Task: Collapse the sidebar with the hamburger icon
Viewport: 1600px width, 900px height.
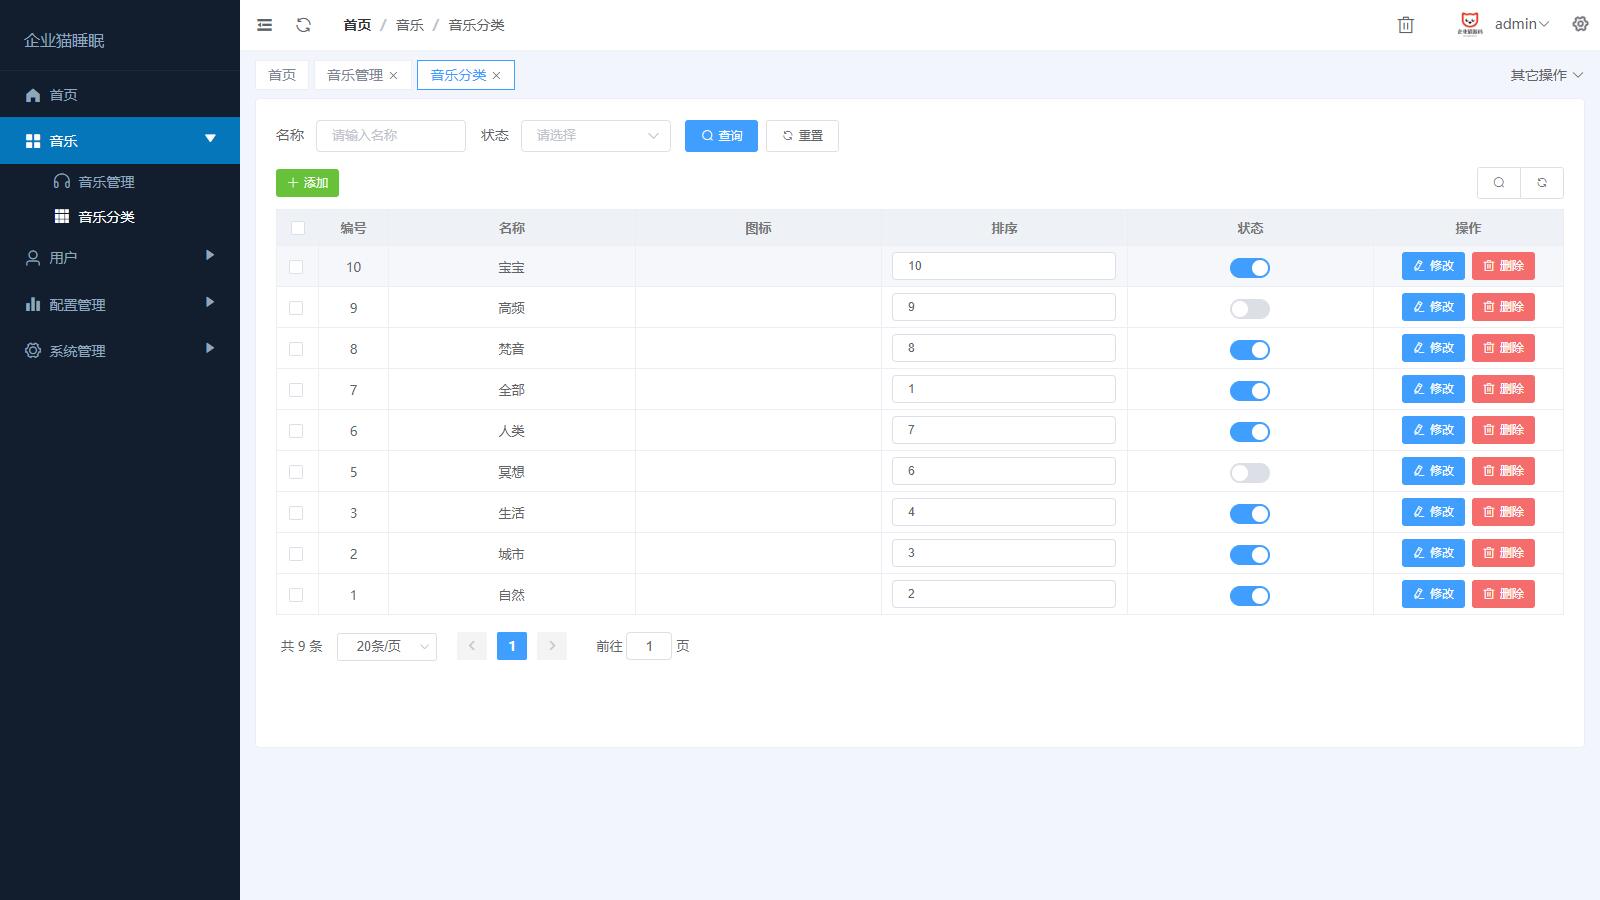Action: coord(264,25)
